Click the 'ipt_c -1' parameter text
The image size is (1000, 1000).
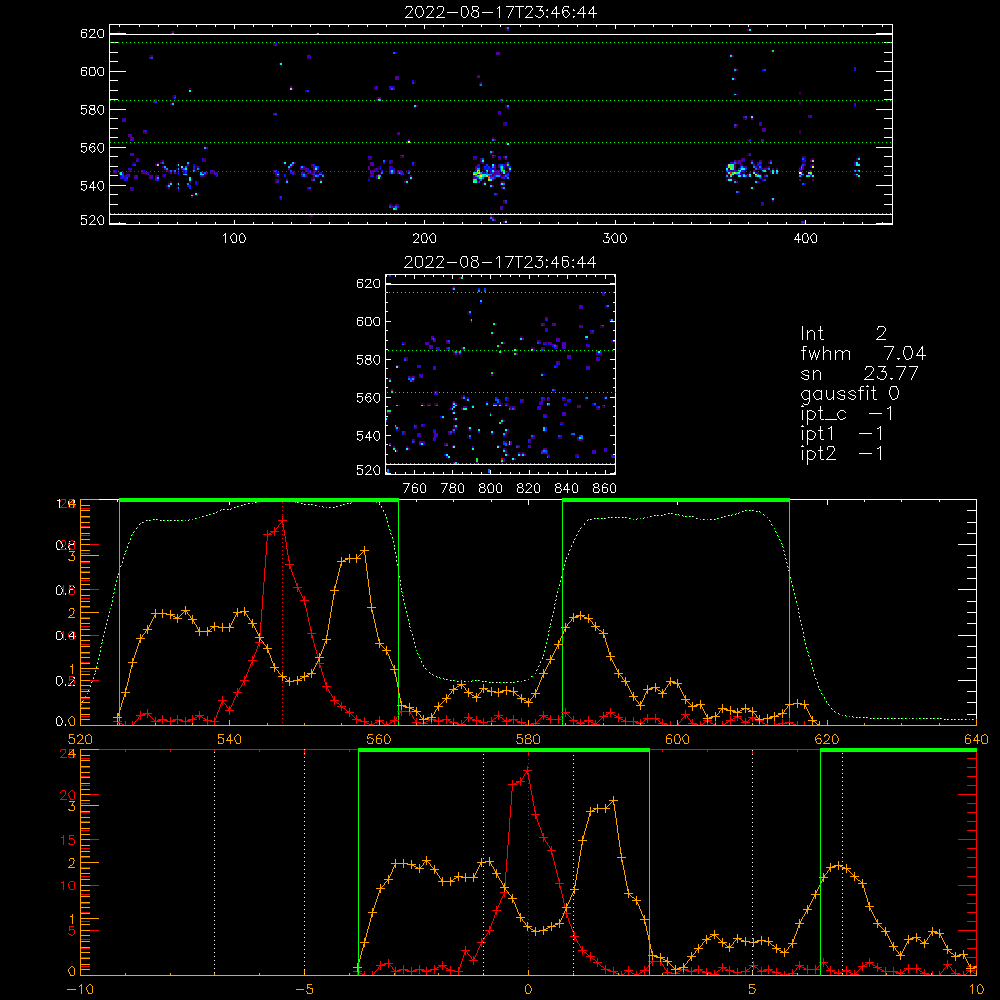tap(847, 414)
